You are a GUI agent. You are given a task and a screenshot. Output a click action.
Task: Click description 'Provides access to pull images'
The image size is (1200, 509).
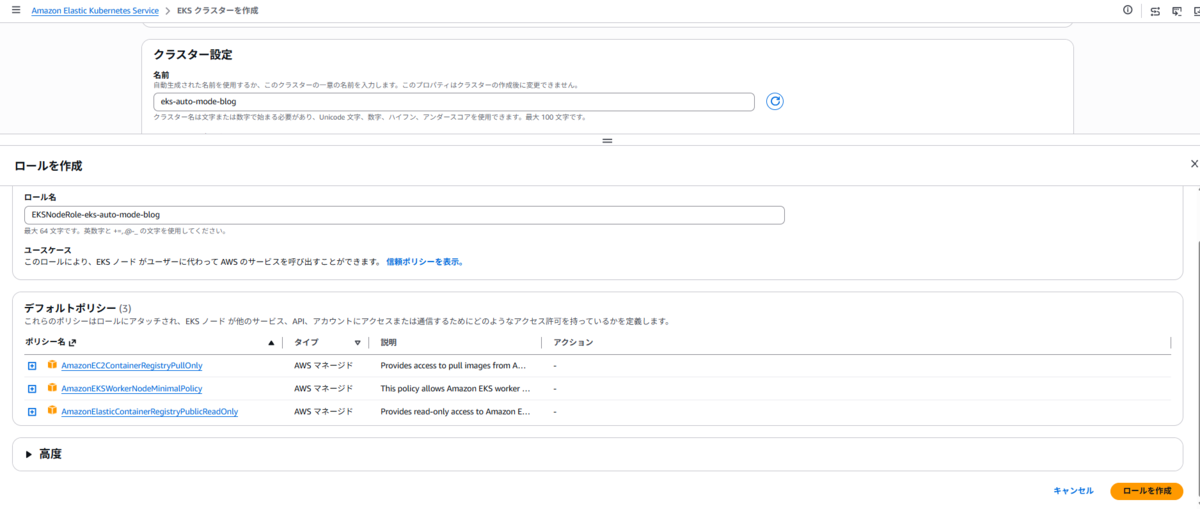click(x=453, y=365)
